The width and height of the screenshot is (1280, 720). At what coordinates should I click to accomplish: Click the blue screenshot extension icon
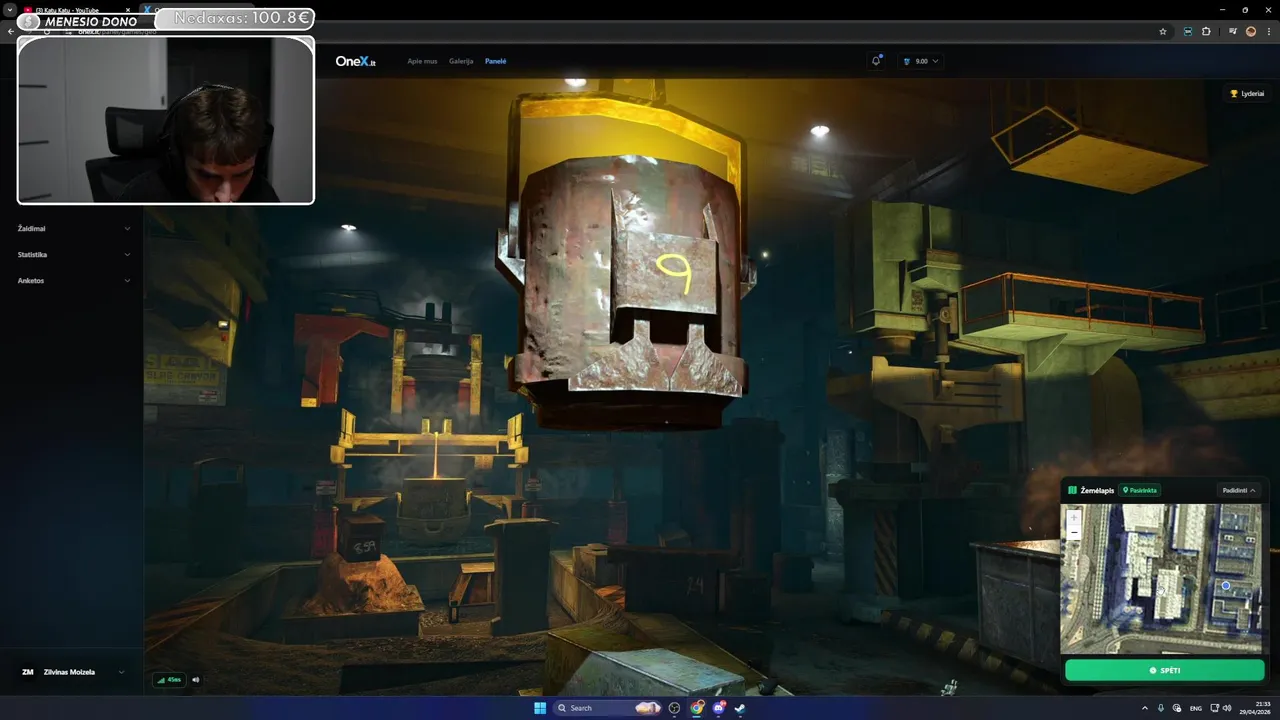click(x=1187, y=31)
